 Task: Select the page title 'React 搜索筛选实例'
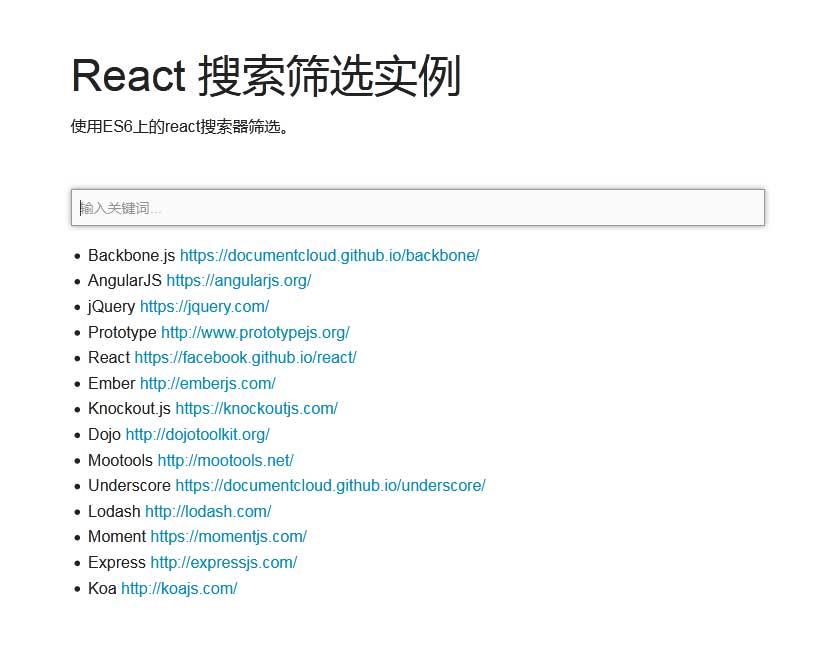click(x=266, y=76)
